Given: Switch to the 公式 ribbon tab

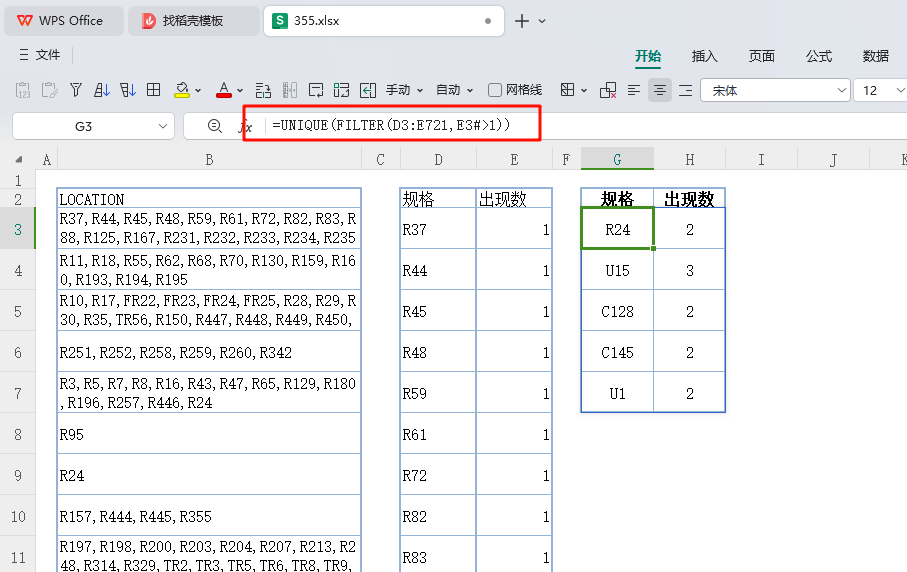Looking at the screenshot, I should (819, 56).
